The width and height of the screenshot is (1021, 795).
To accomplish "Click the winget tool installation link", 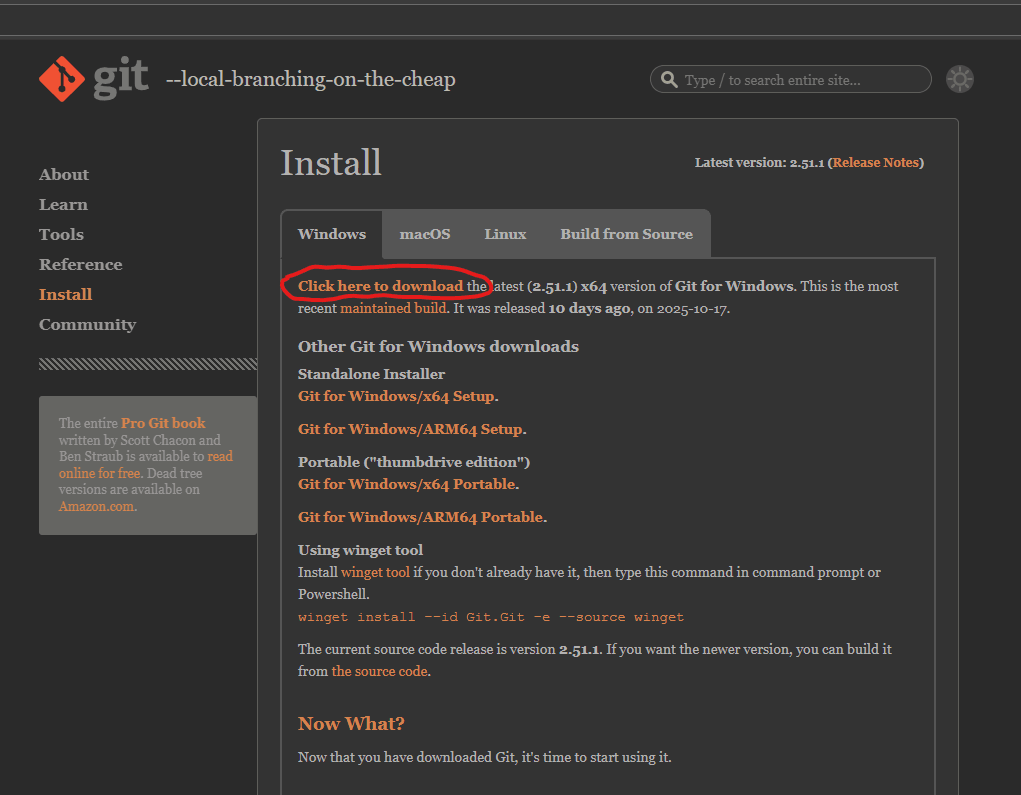I will [x=375, y=571].
